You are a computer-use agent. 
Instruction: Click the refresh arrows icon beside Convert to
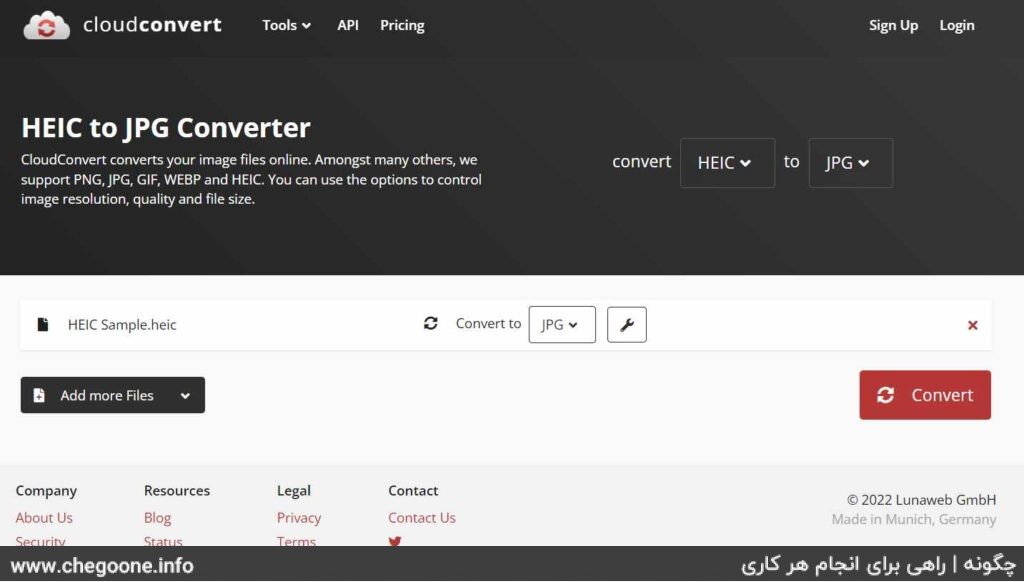coord(430,323)
